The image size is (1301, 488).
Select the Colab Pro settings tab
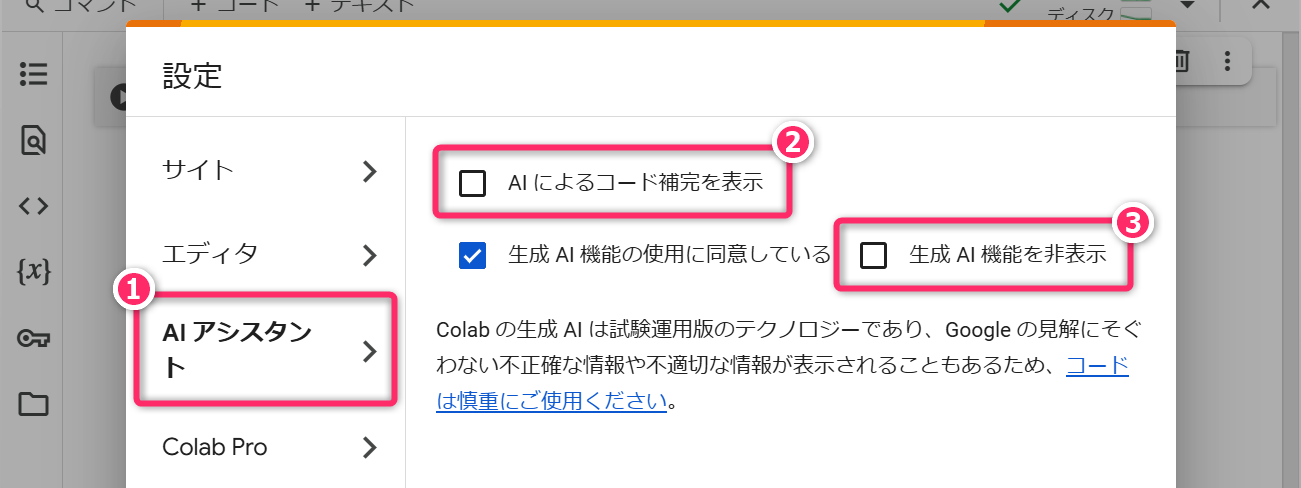[x=215, y=447]
